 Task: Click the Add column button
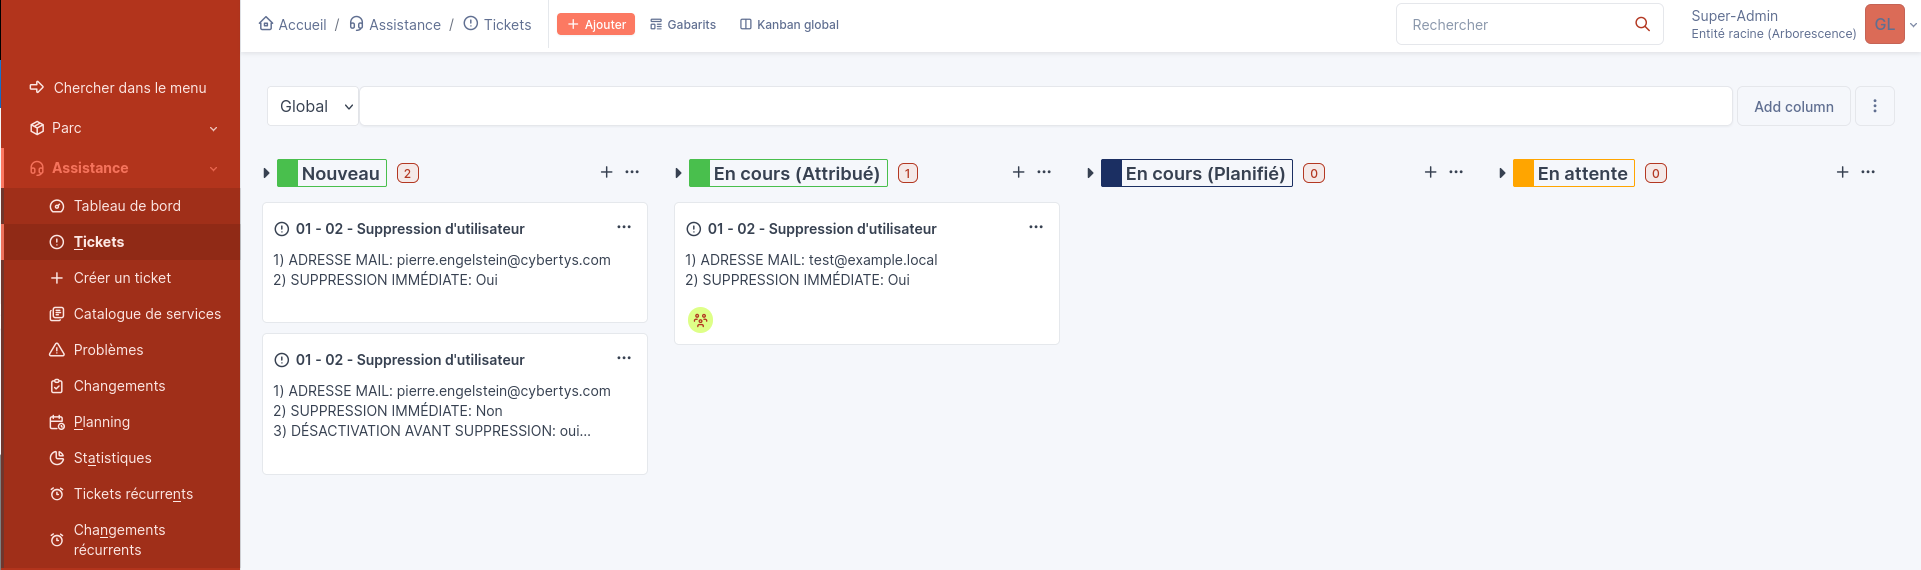[1793, 106]
